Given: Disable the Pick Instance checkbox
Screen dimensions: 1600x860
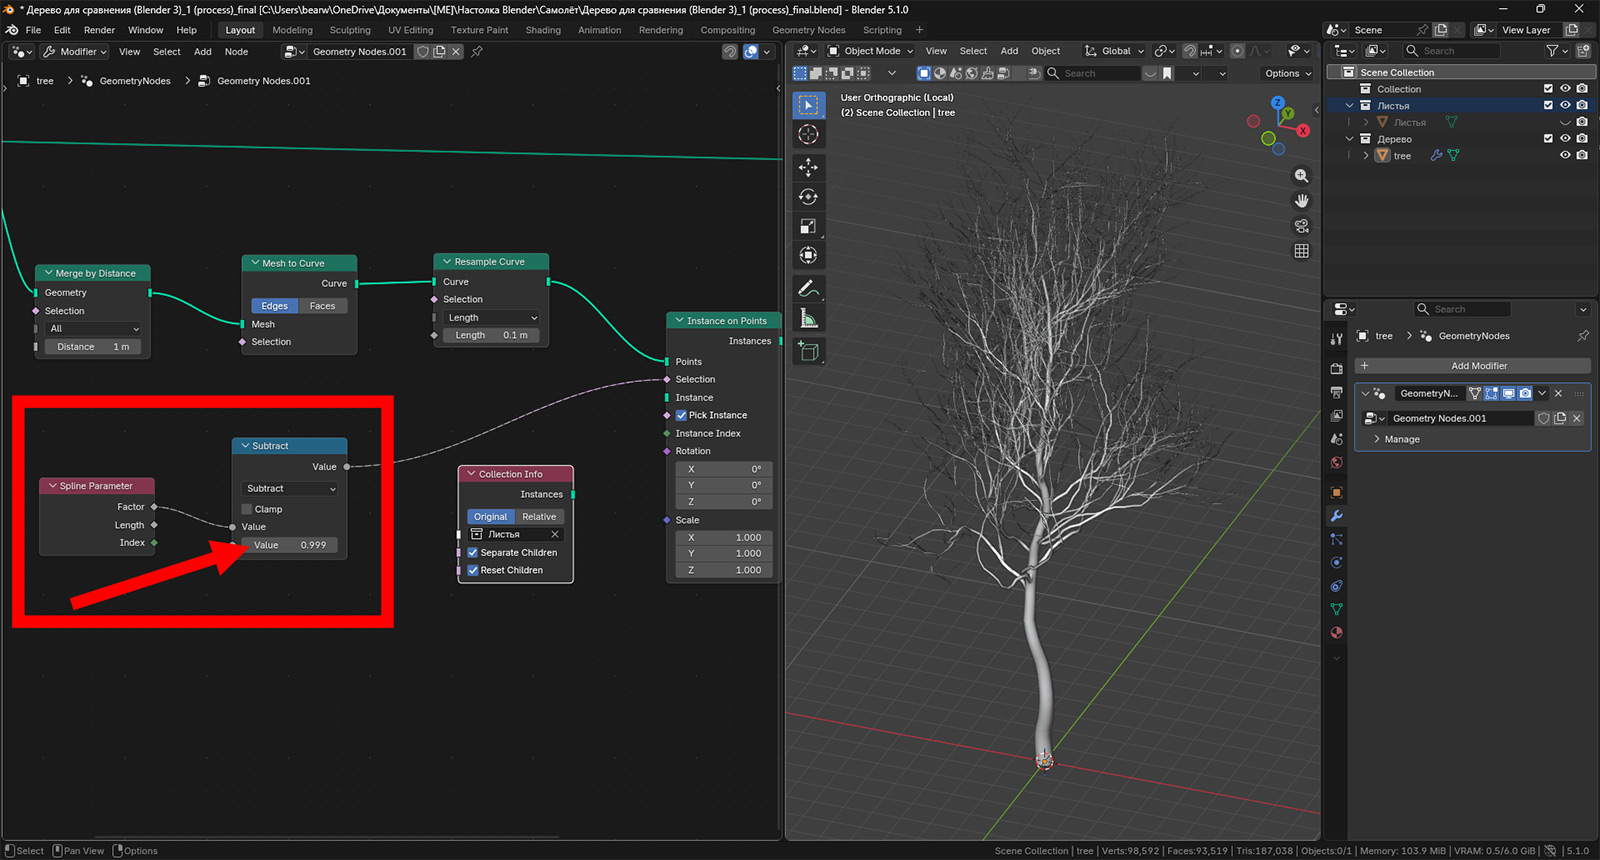Looking at the screenshot, I should pyautogui.click(x=681, y=415).
